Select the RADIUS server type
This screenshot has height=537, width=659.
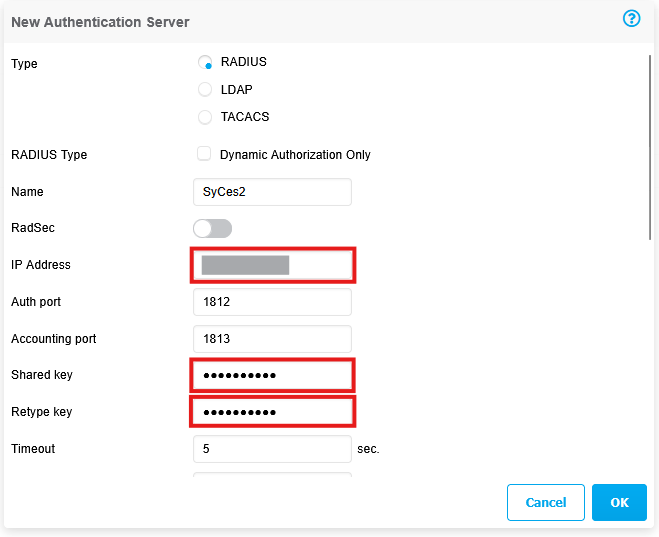point(205,63)
